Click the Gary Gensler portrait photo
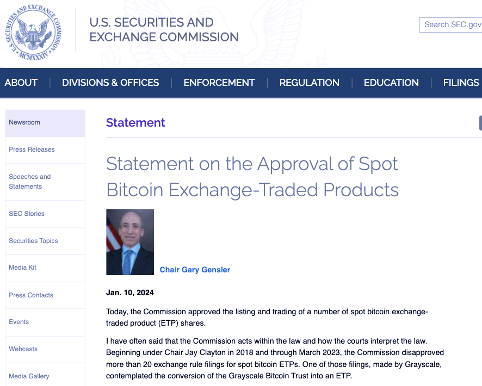 tap(130, 242)
